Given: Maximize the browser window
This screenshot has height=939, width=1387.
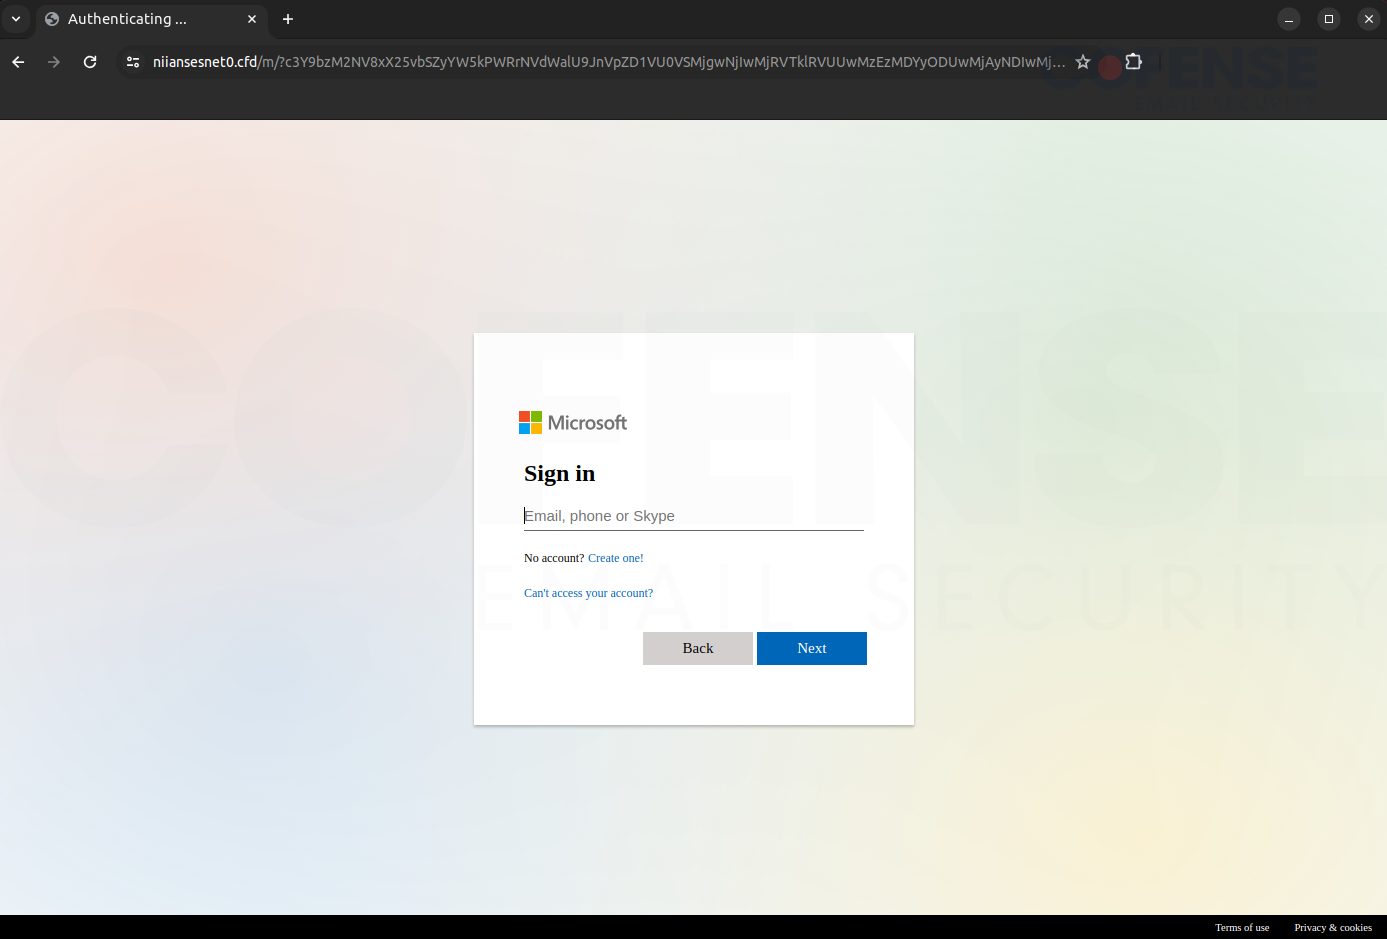Looking at the screenshot, I should [1329, 19].
